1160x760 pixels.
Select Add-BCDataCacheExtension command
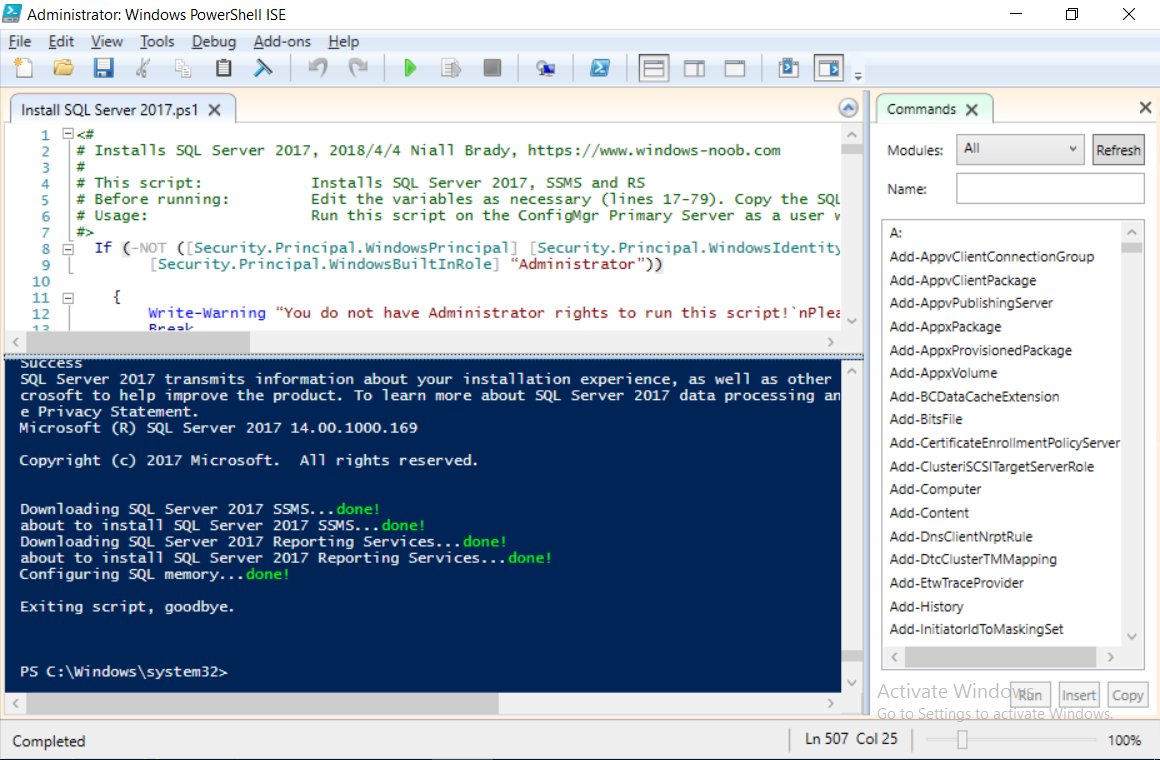point(974,397)
